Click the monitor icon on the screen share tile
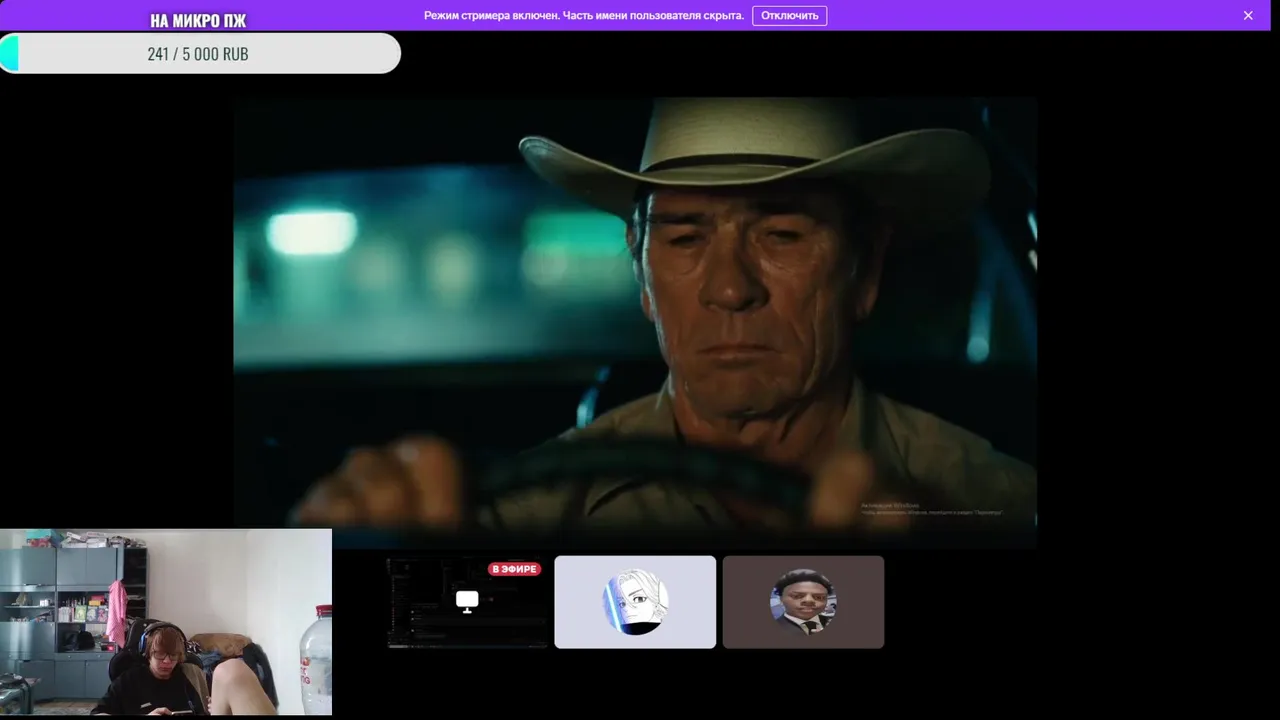The width and height of the screenshot is (1280, 720). coord(467,601)
